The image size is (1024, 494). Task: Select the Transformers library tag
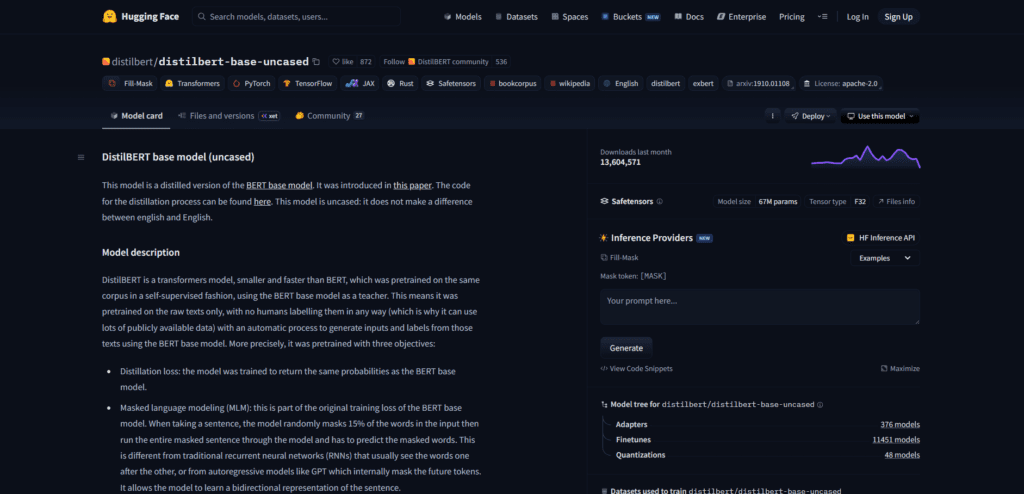coord(193,84)
